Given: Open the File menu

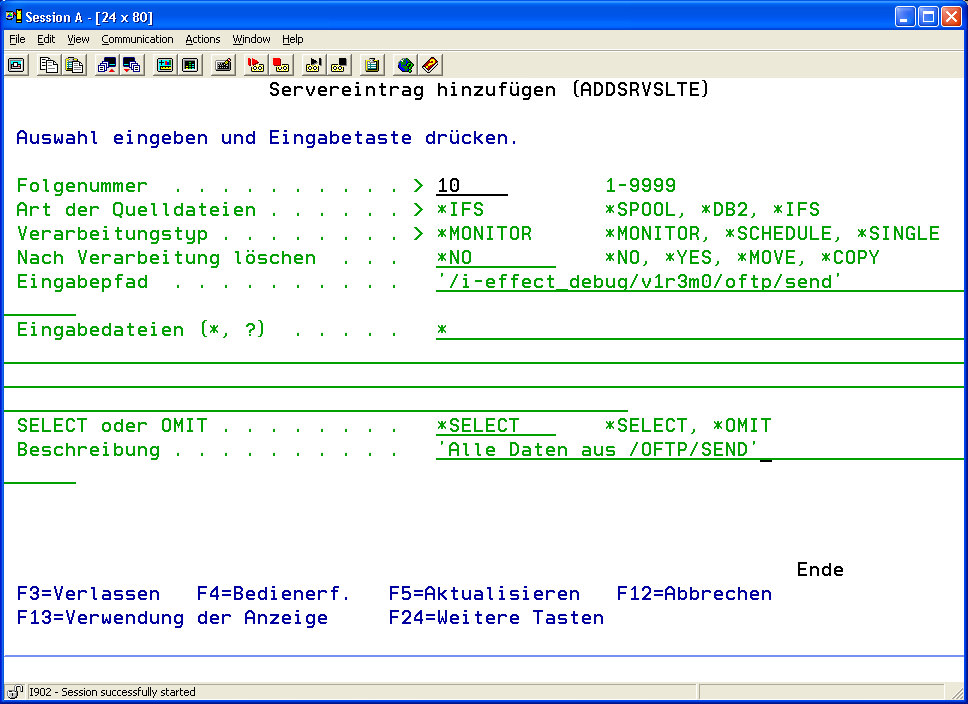Looking at the screenshot, I should 17,39.
